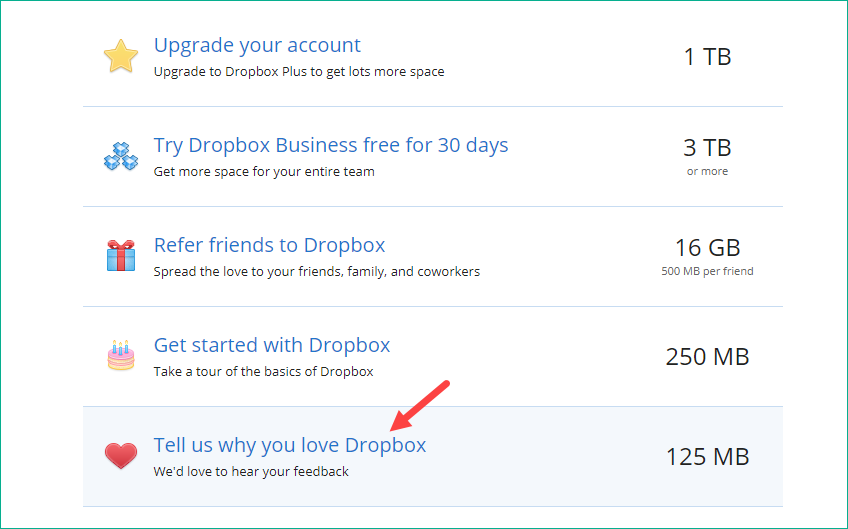
Task: Open the Refer friends to Dropbox link
Action: click(x=269, y=245)
